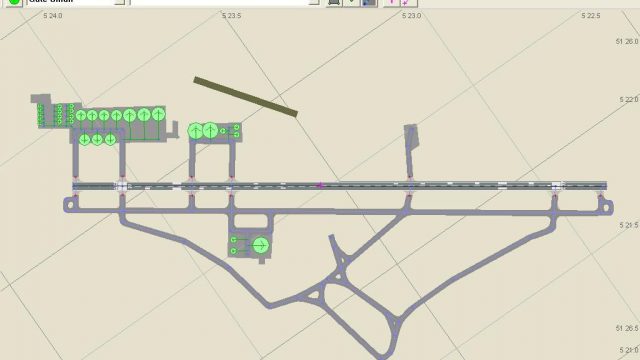Click the coordinate label 5 22.0
Image resolution: width=640 pixels, height=360 pixels.
[x=629, y=100]
